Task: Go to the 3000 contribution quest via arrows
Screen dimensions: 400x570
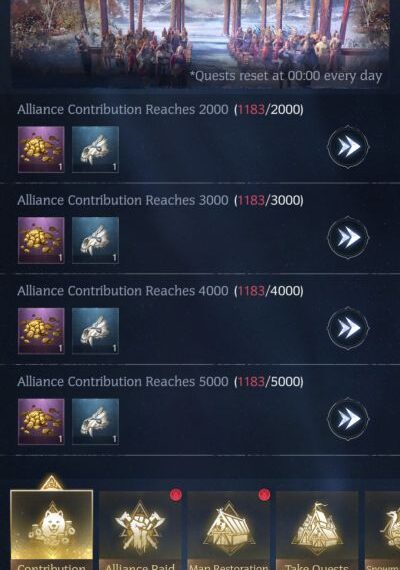Action: [348, 237]
